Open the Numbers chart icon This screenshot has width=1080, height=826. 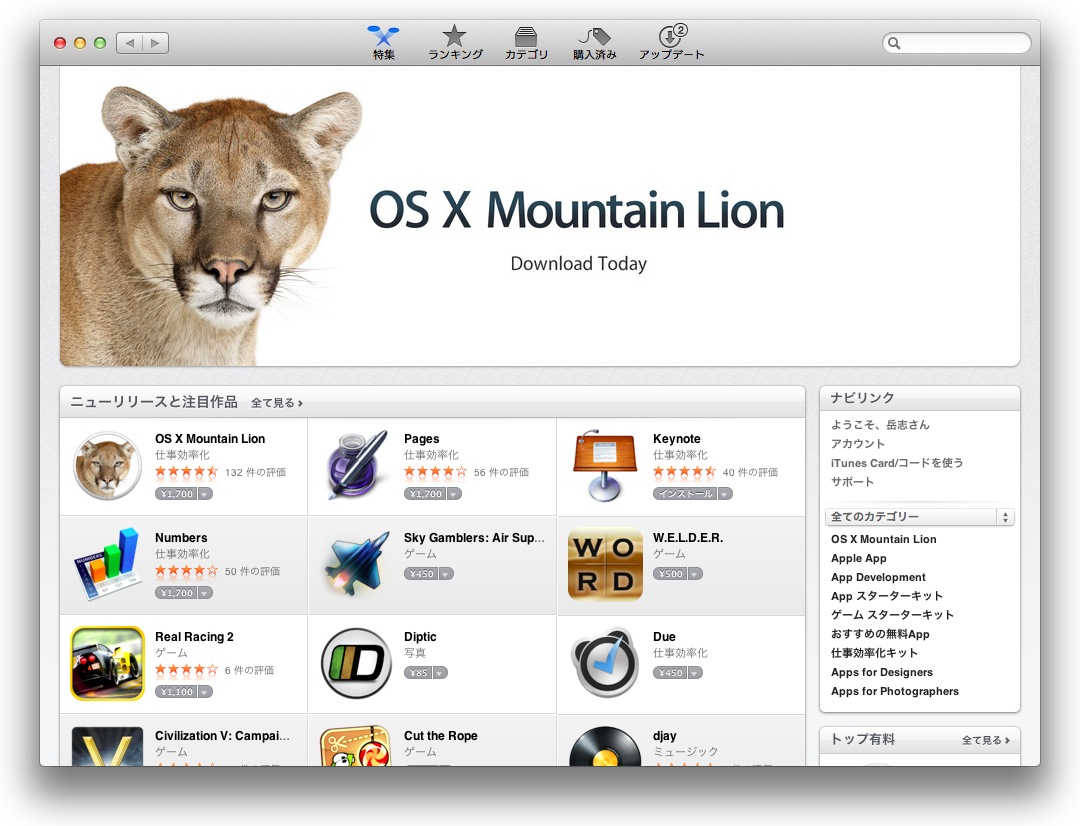click(x=107, y=565)
